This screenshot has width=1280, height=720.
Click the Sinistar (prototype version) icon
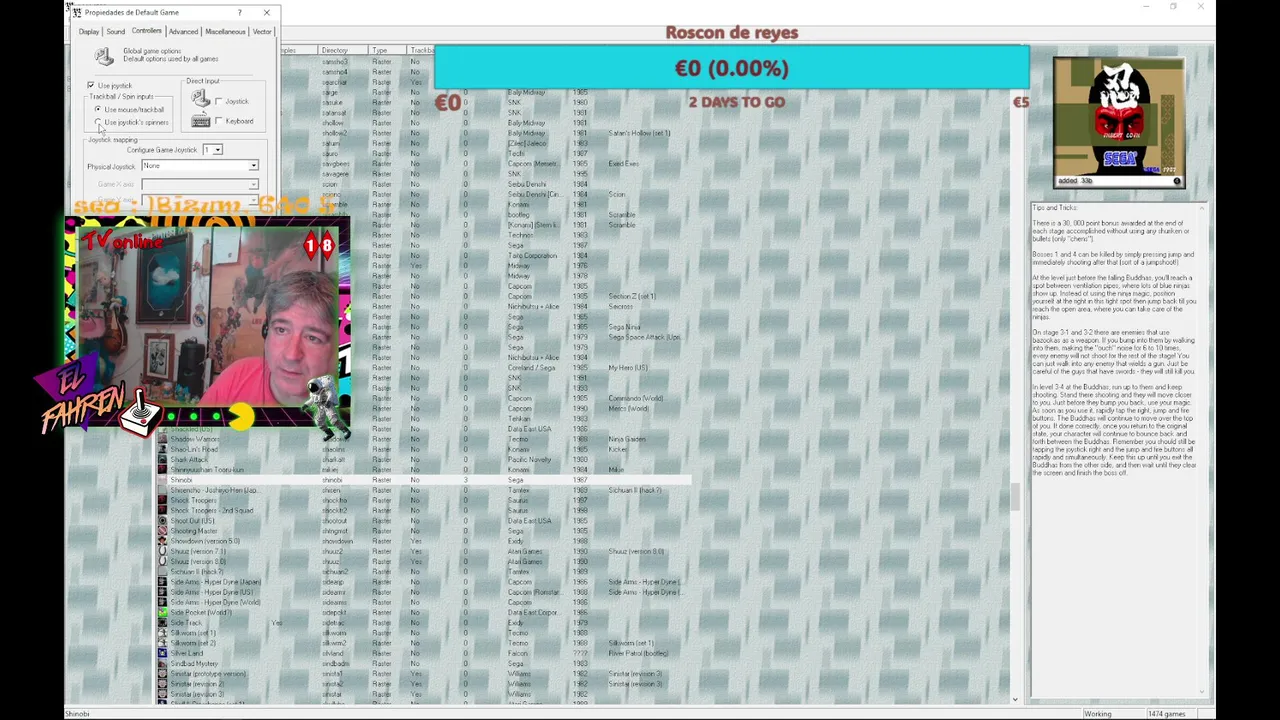[x=162, y=674]
